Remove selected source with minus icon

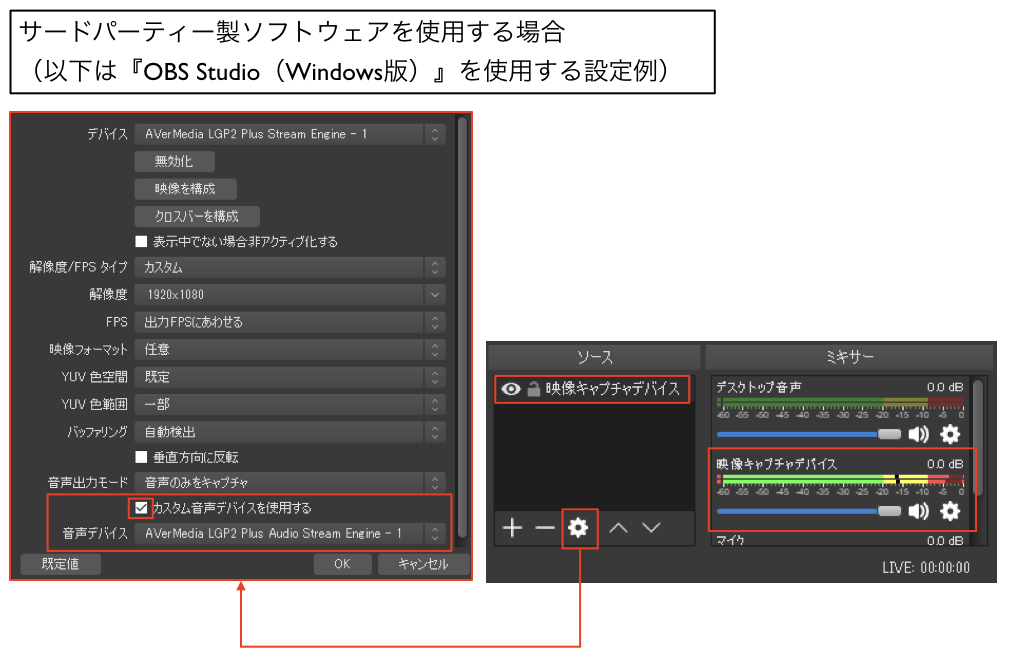point(544,528)
